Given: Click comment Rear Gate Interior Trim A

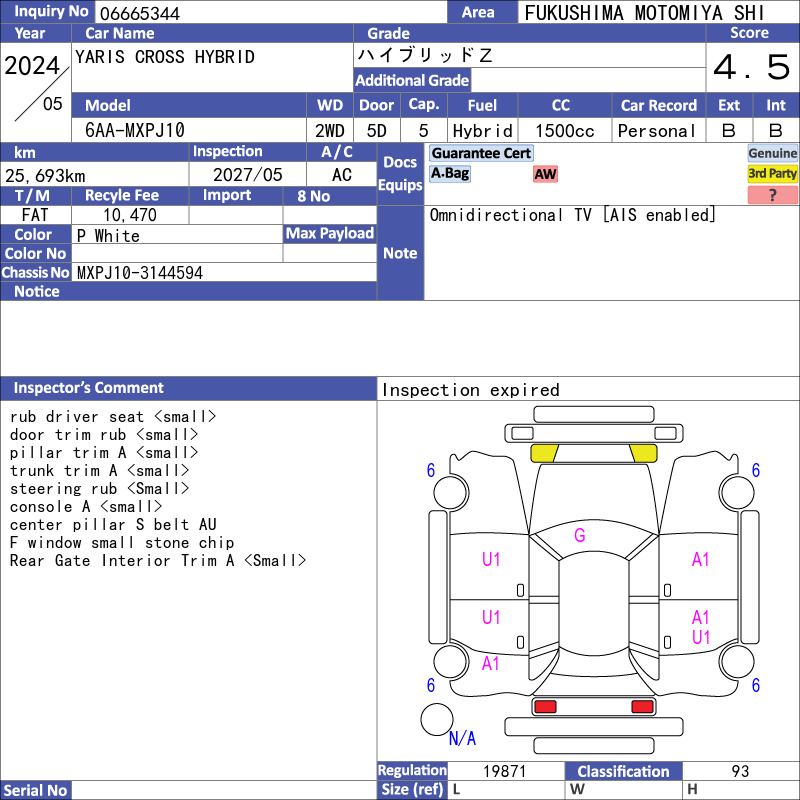Looking at the screenshot, I should coord(158,561).
